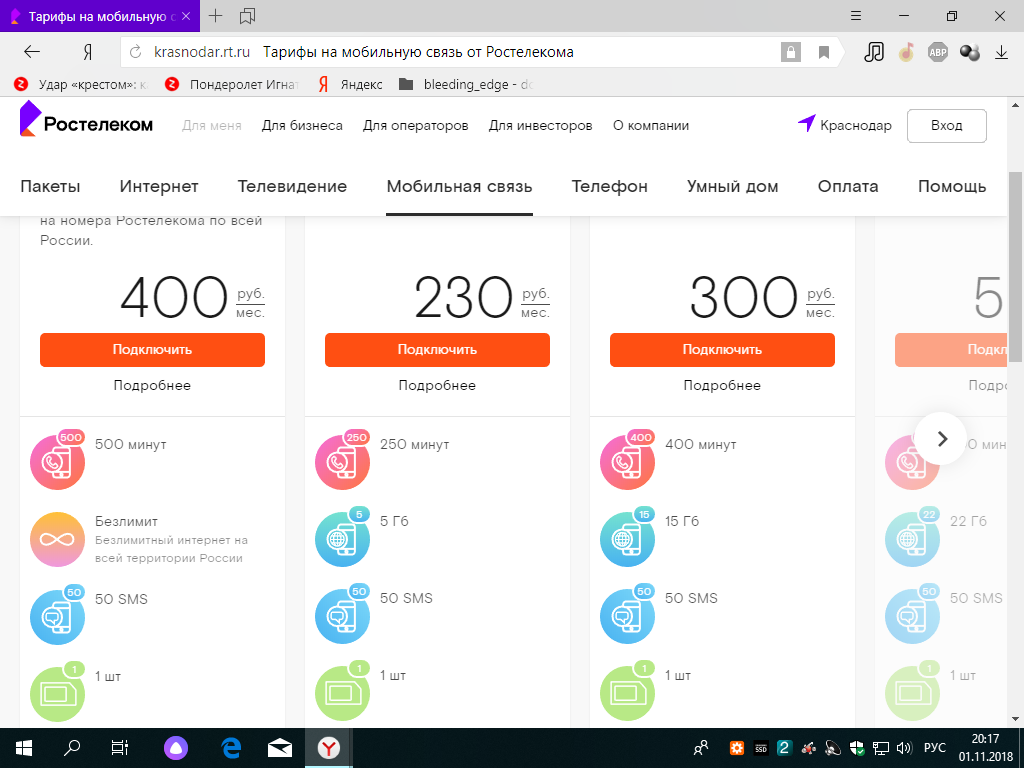Click the Yandex Я home button
The height and width of the screenshot is (768, 1024).
click(x=88, y=52)
